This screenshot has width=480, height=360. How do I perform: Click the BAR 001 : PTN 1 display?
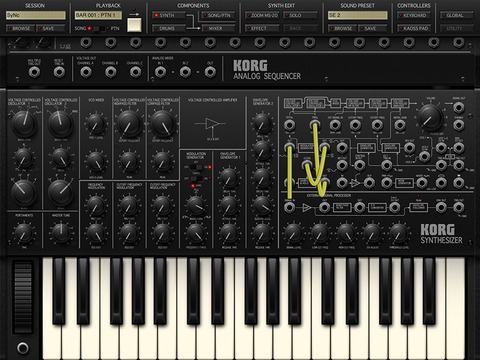click(98, 15)
